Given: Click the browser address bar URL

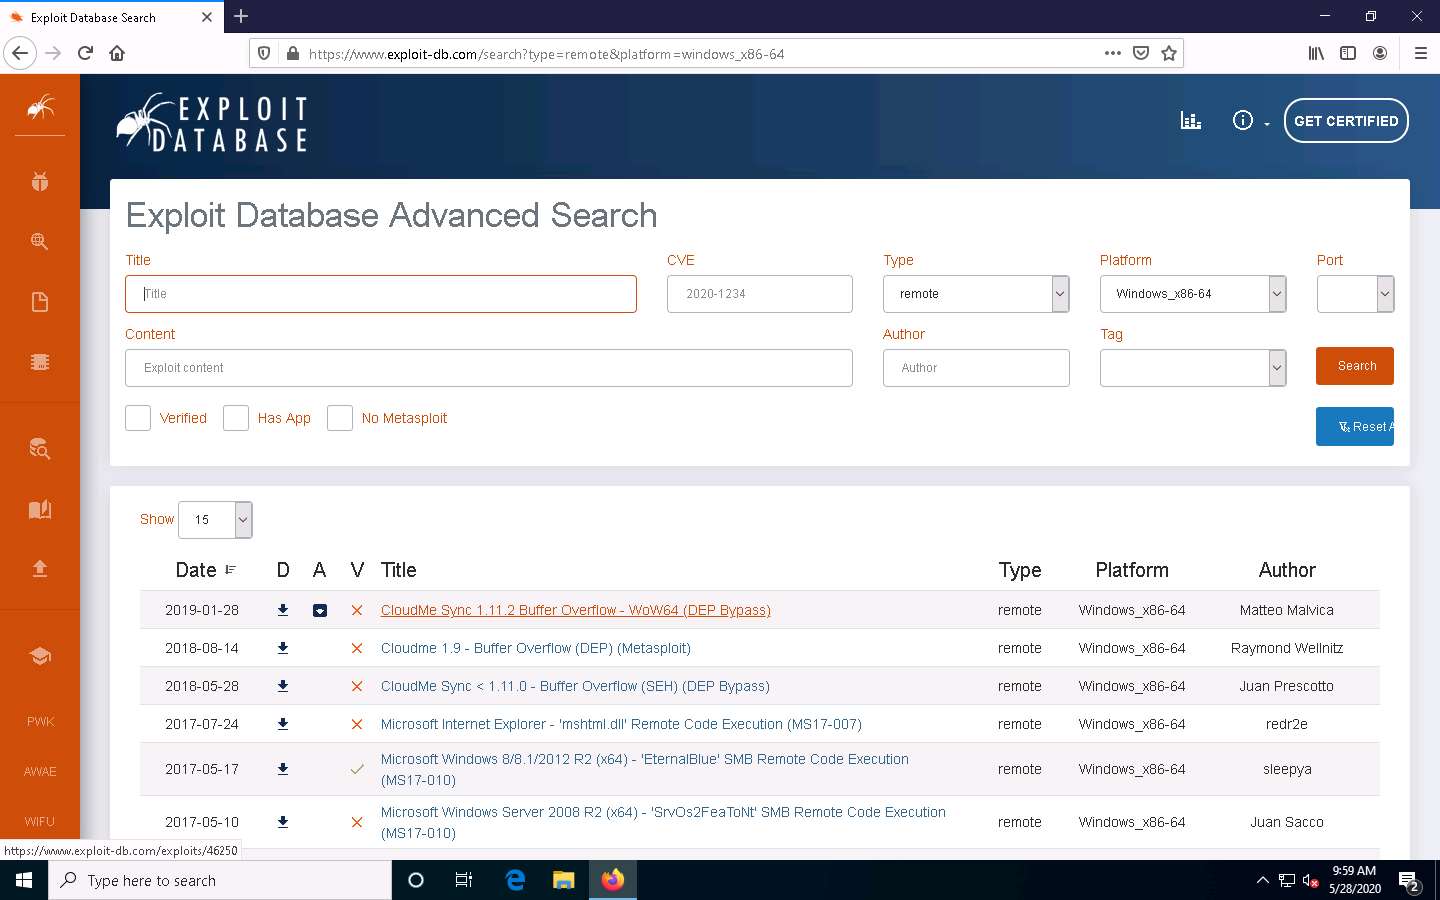Looking at the screenshot, I should (x=546, y=54).
